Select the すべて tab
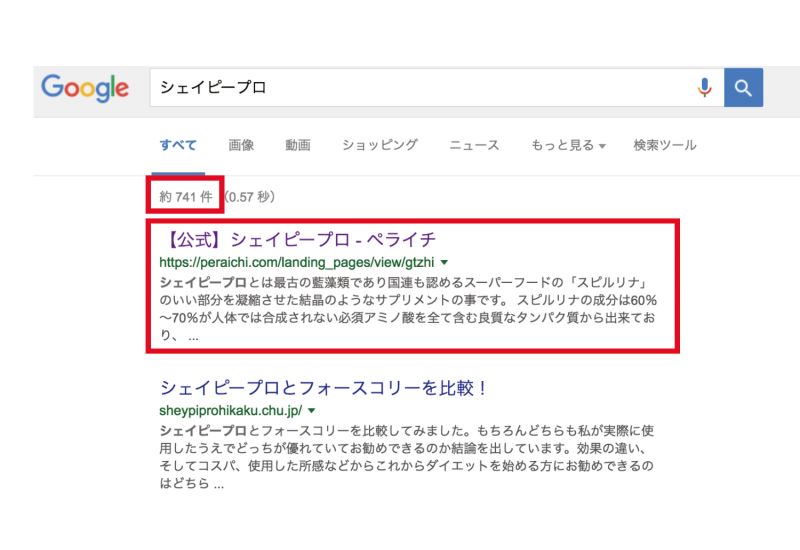The height and width of the screenshot is (550, 800). 178,145
